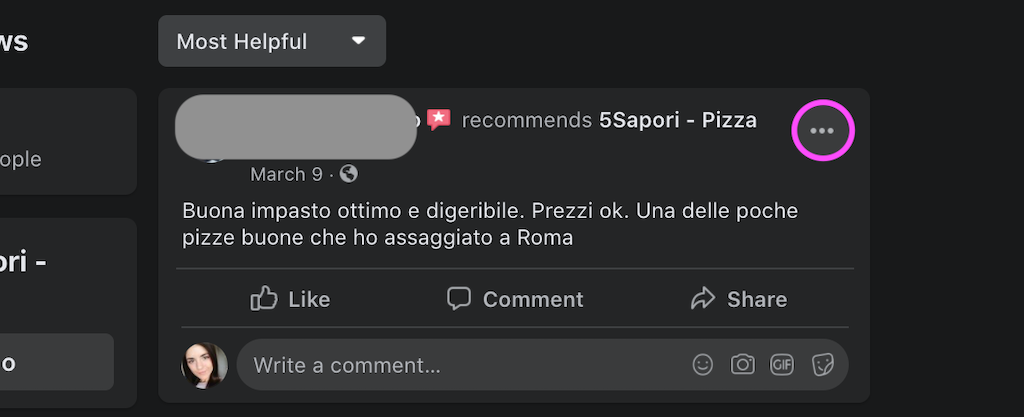This screenshot has width=1024, height=417.
Task: Open the 5Sapori - Pizza page link
Action: point(678,120)
